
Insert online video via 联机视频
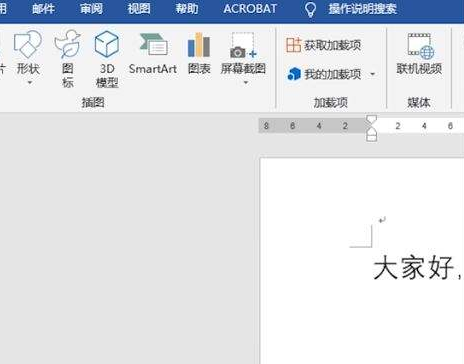[x=419, y=53]
